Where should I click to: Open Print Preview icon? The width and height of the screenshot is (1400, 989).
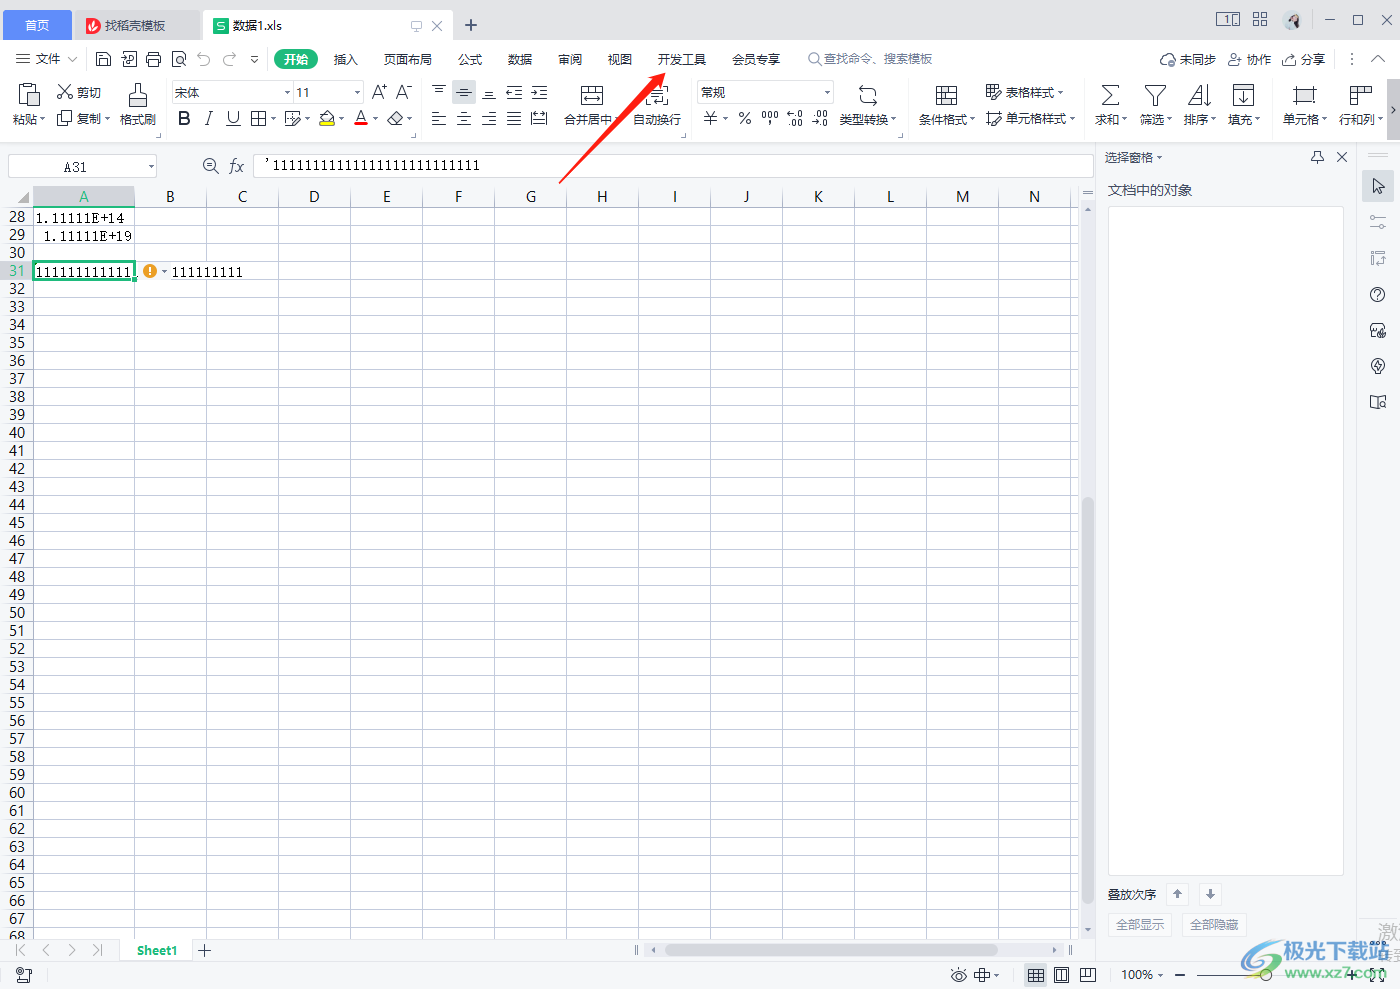click(x=179, y=59)
